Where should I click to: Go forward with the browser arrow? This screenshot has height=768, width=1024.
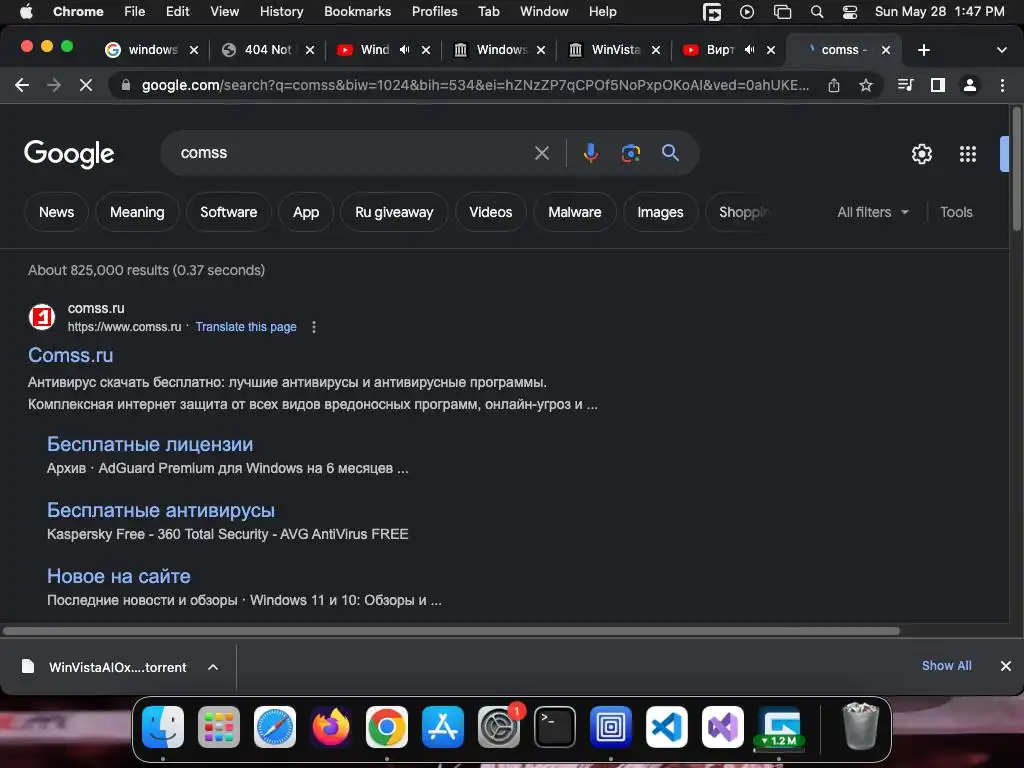pyautogui.click(x=54, y=85)
